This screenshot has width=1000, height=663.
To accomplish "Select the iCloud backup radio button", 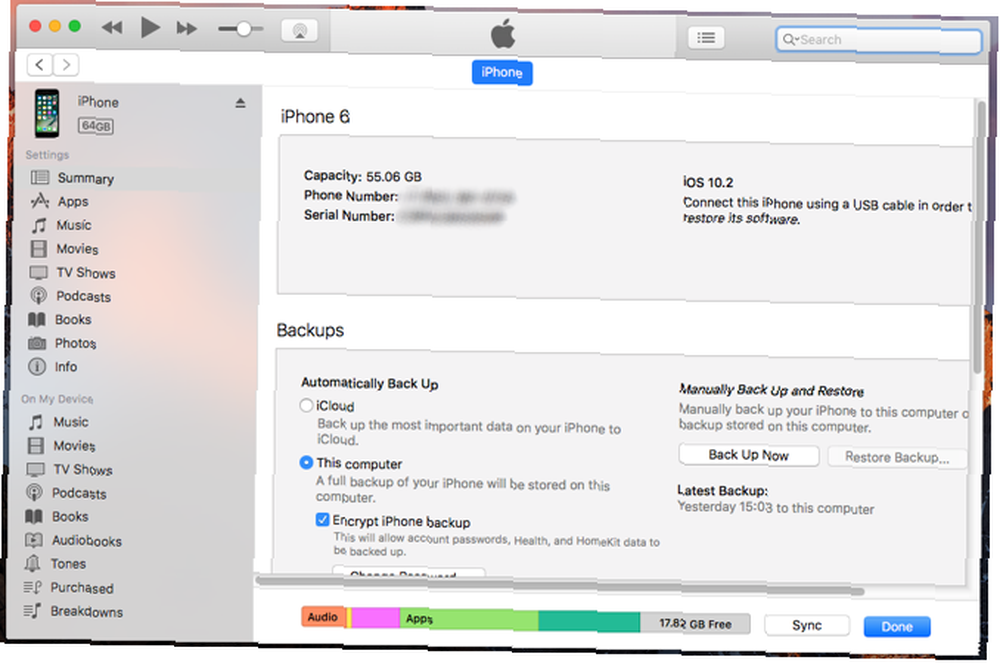I will tap(306, 405).
